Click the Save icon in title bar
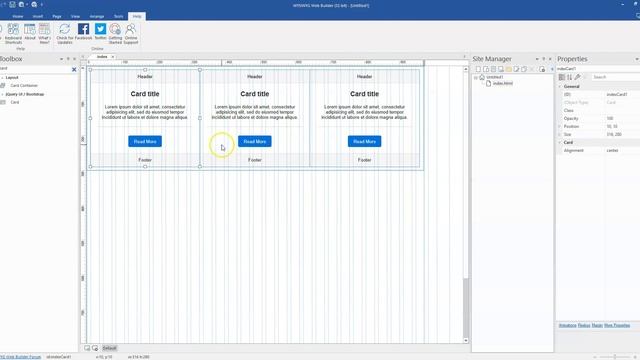Screen dimensions: 640x360 coord(12,4)
